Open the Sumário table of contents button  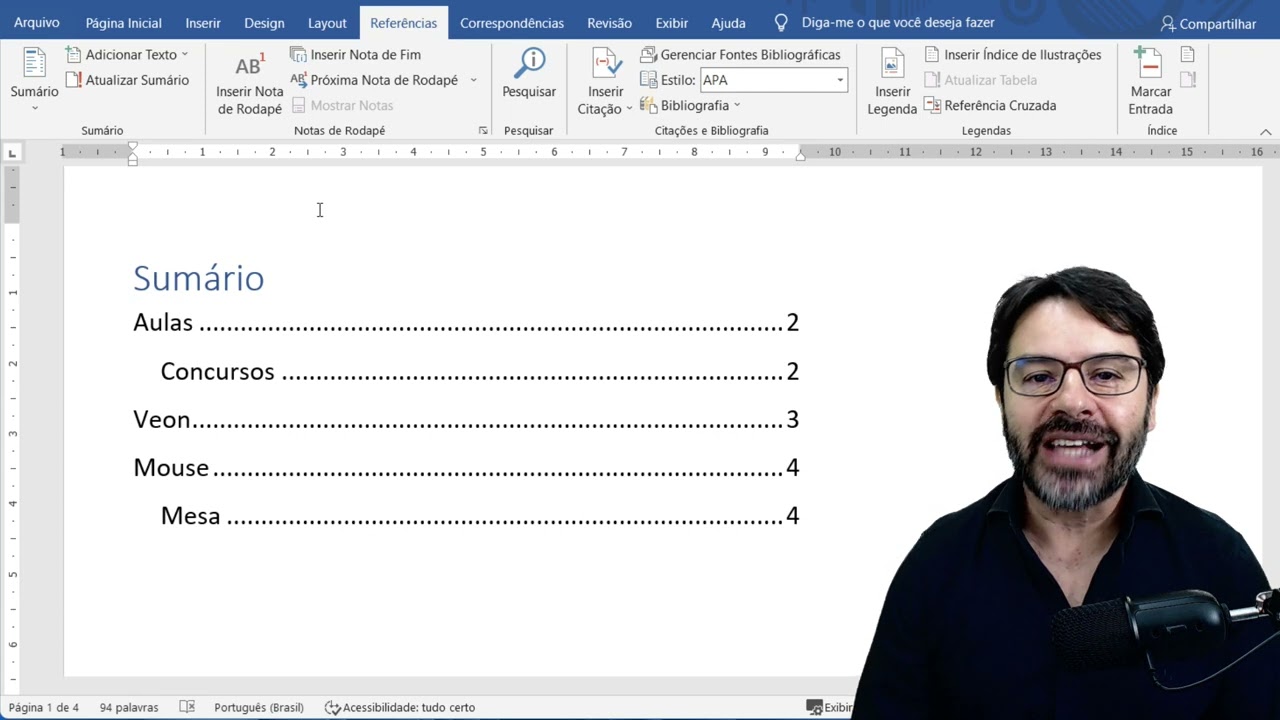[x=34, y=80]
